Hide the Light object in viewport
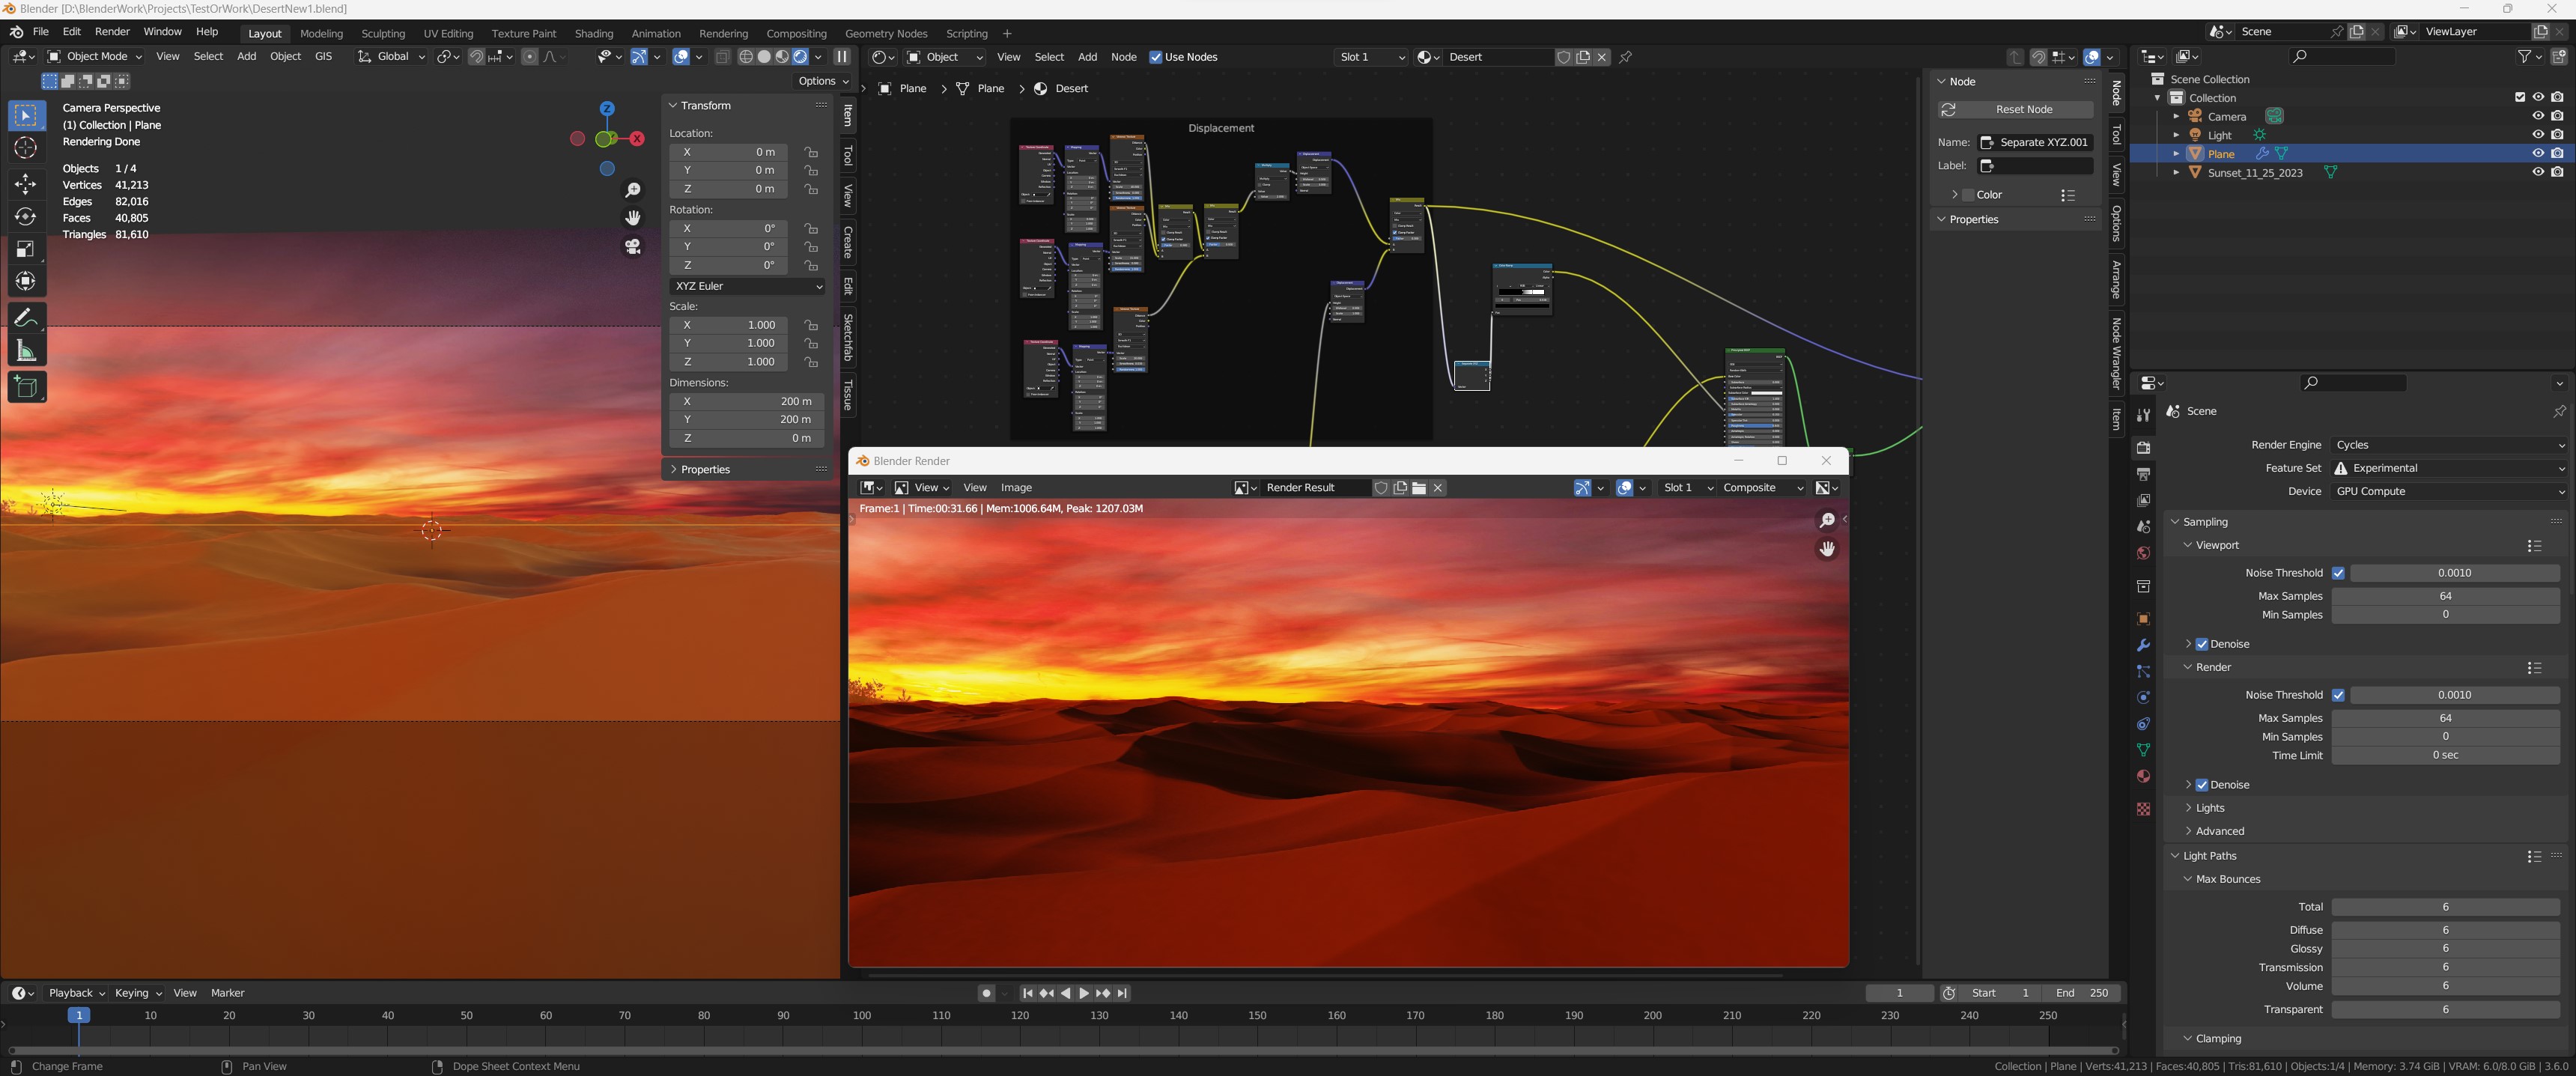This screenshot has width=2576, height=1076. [x=2538, y=135]
